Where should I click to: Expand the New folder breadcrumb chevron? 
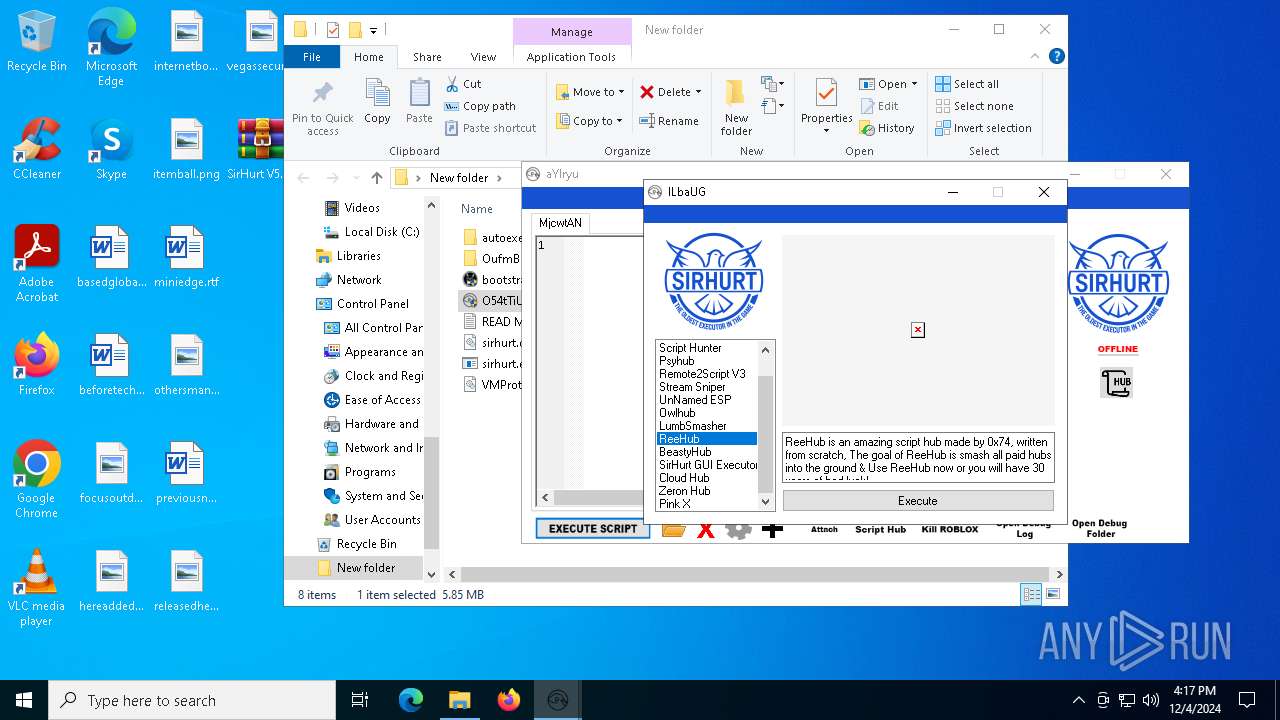coord(499,178)
